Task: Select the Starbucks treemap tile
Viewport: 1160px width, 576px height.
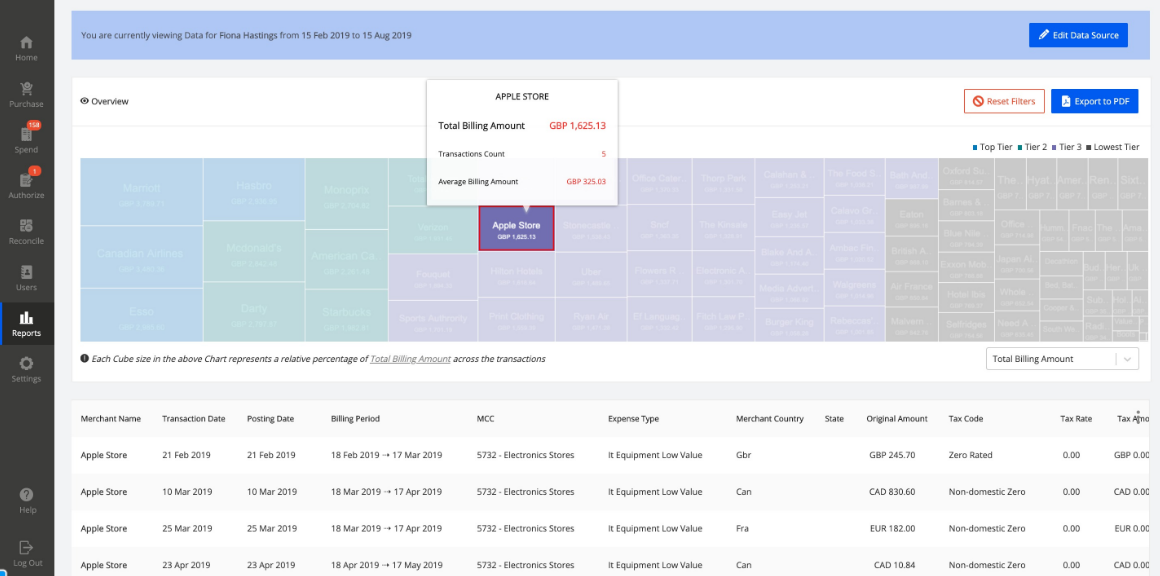Action: pyautogui.click(x=346, y=316)
